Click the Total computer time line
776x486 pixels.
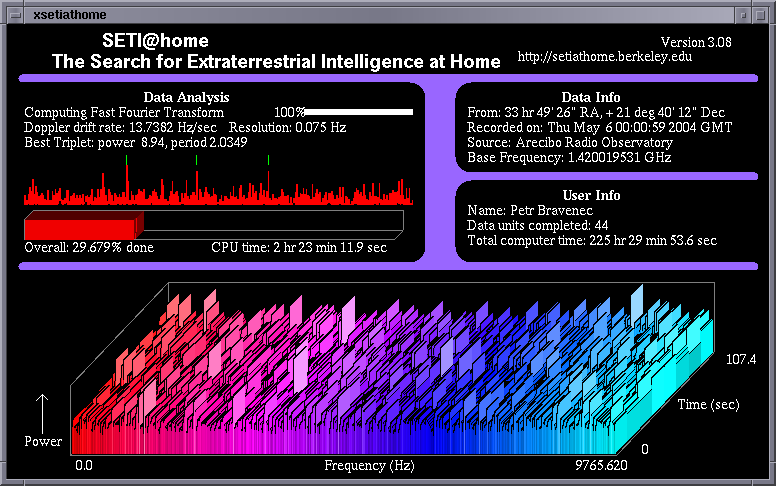592,241
